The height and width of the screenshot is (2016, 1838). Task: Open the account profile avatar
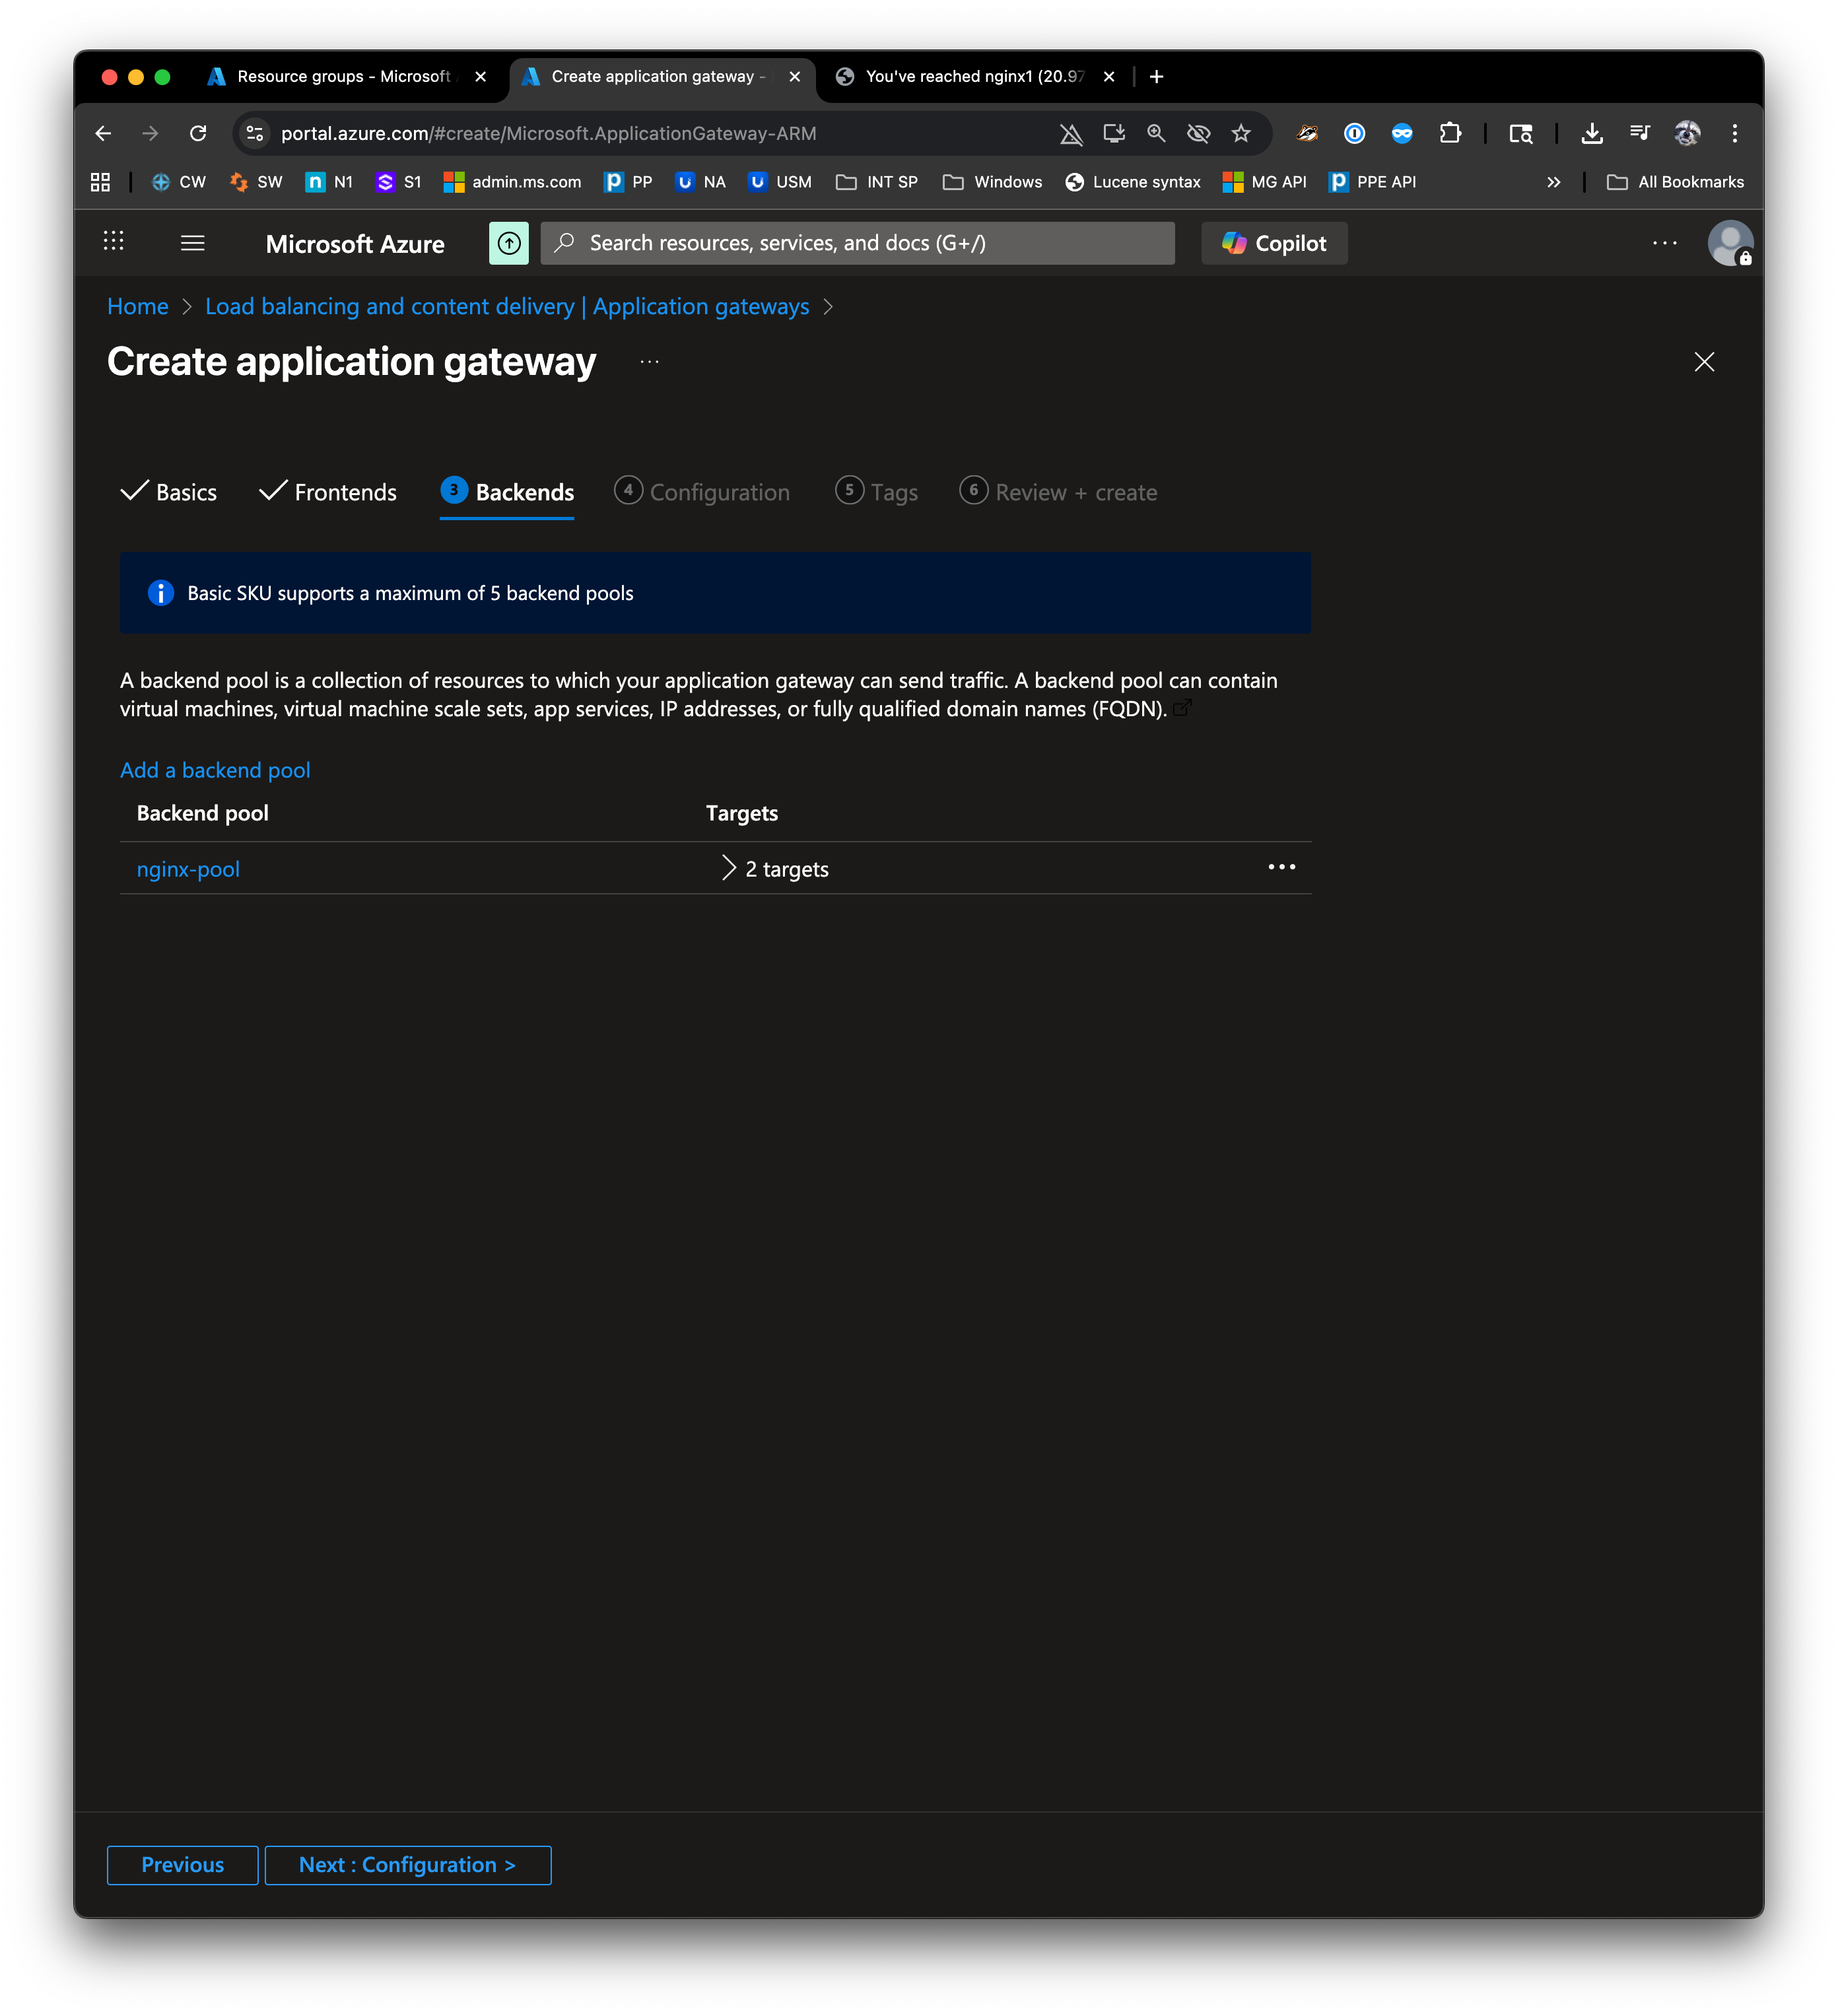pyautogui.click(x=1729, y=243)
